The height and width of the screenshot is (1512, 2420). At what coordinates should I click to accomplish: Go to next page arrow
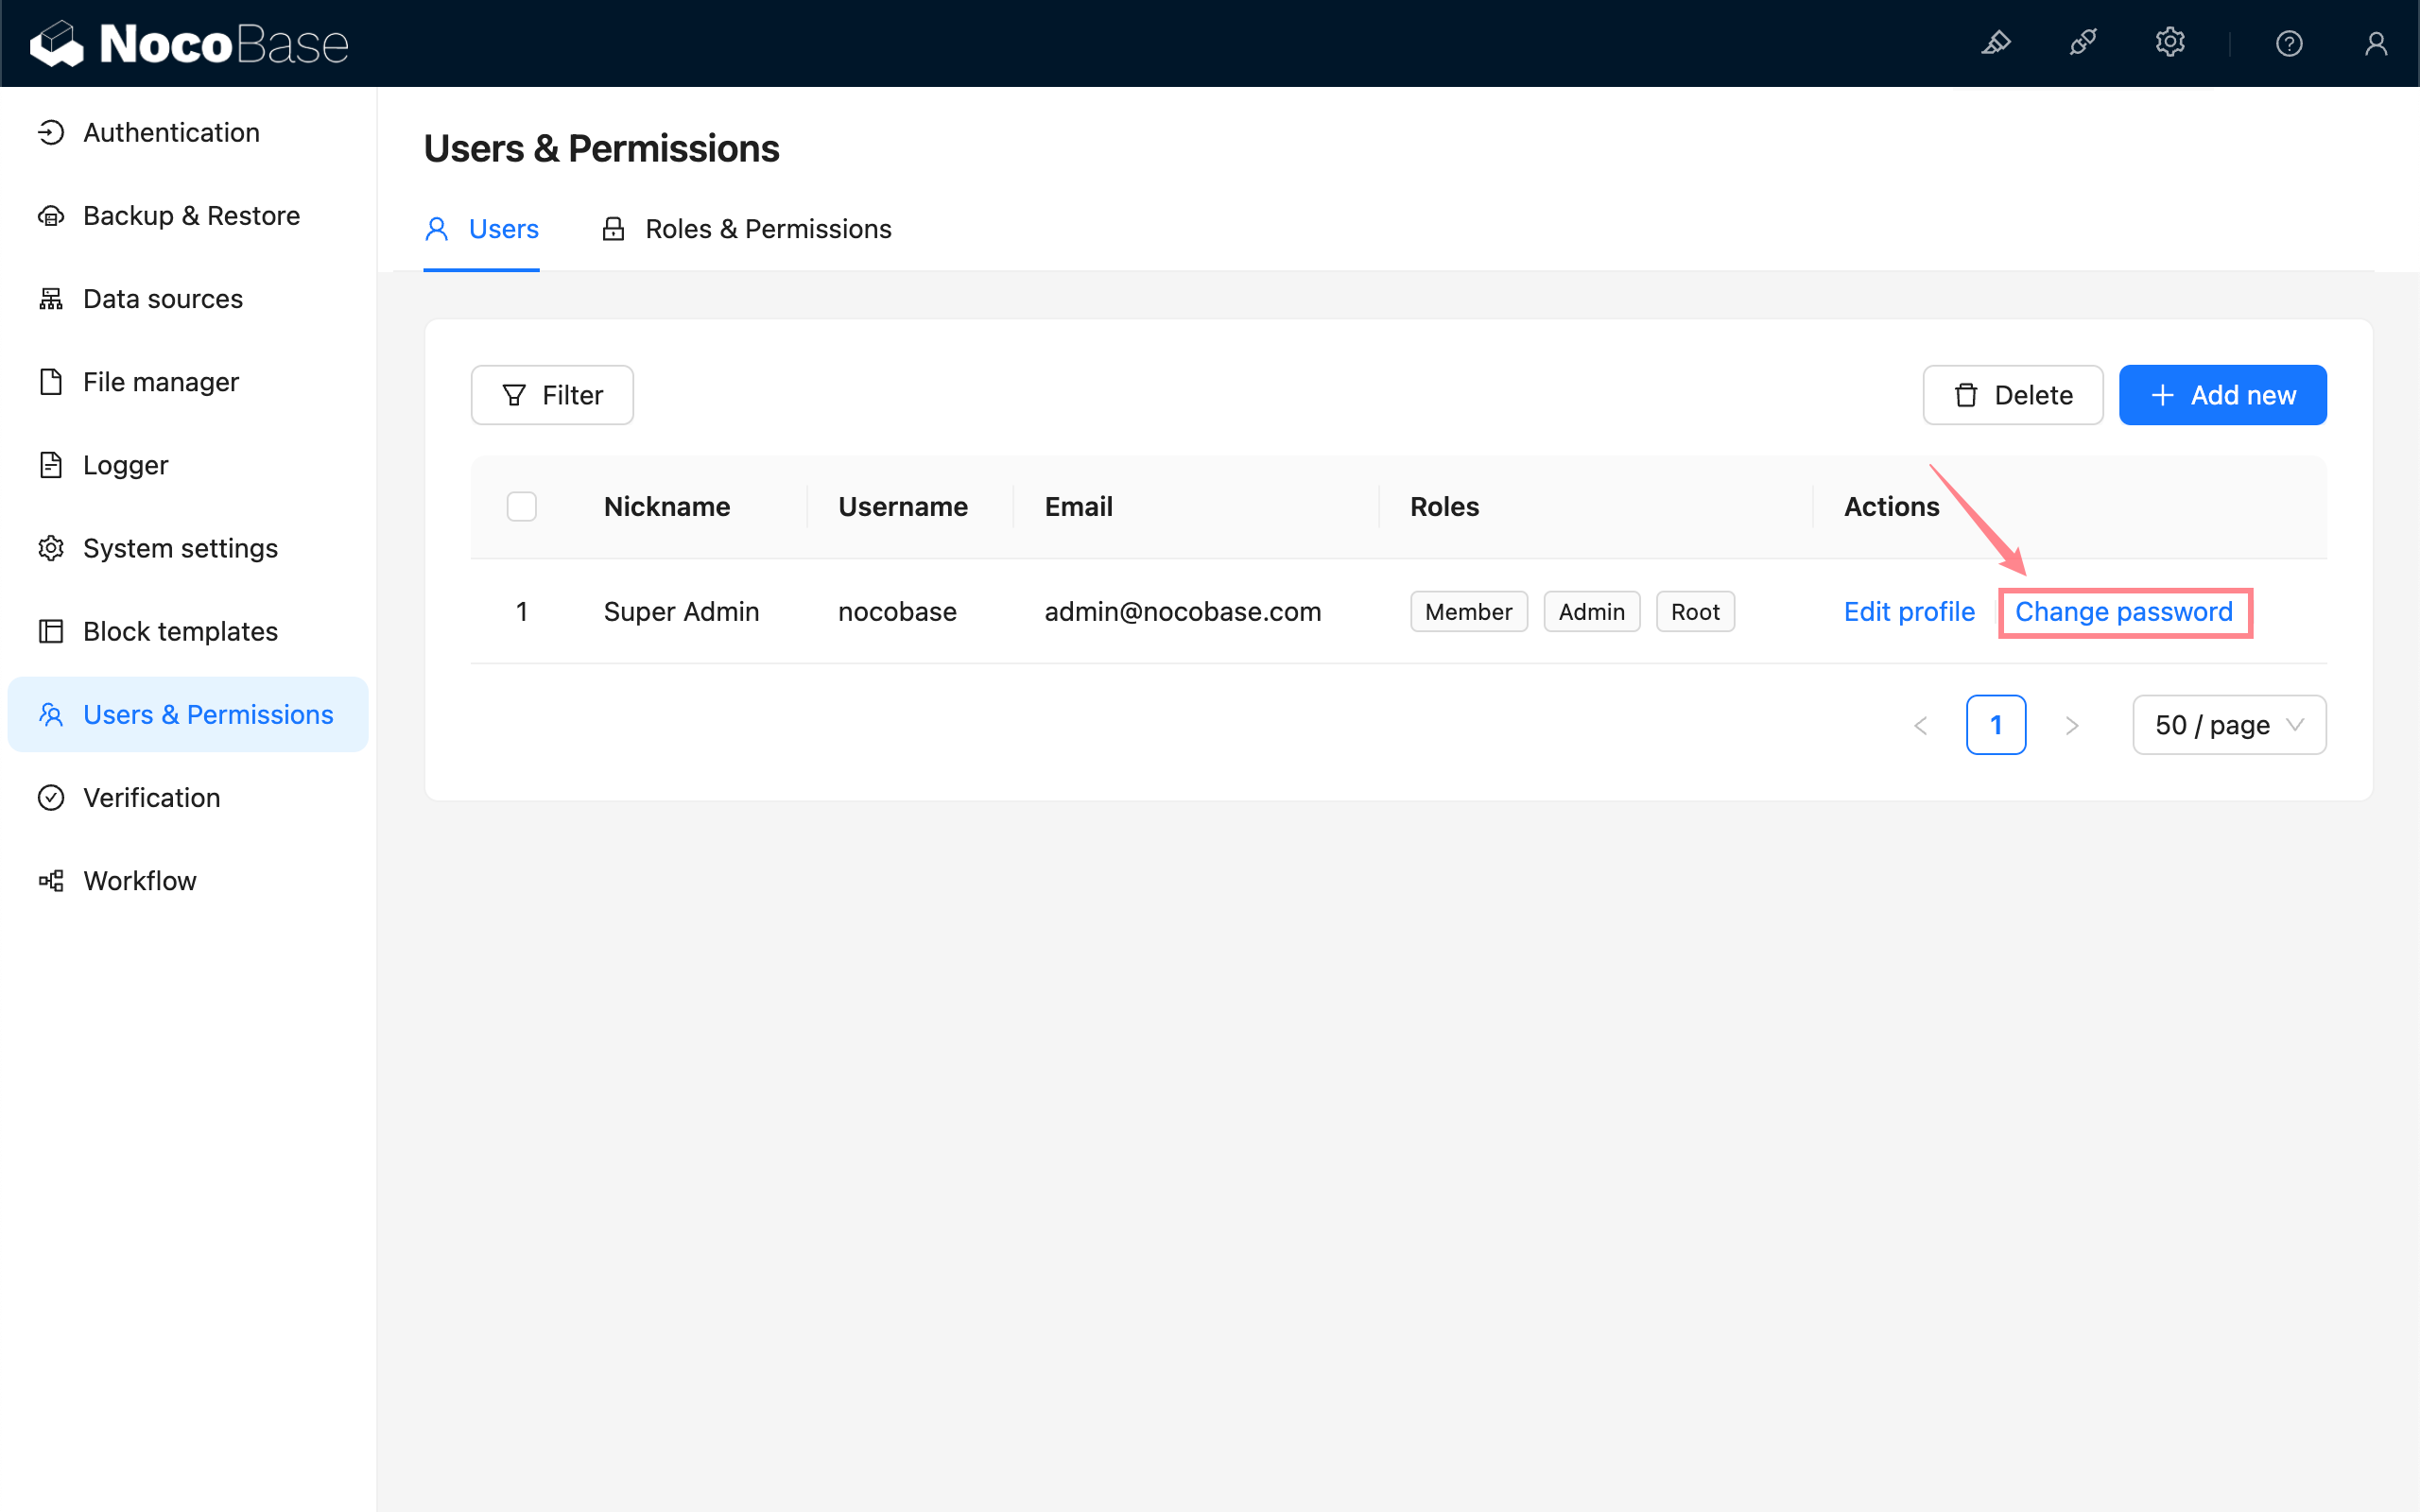(2072, 725)
